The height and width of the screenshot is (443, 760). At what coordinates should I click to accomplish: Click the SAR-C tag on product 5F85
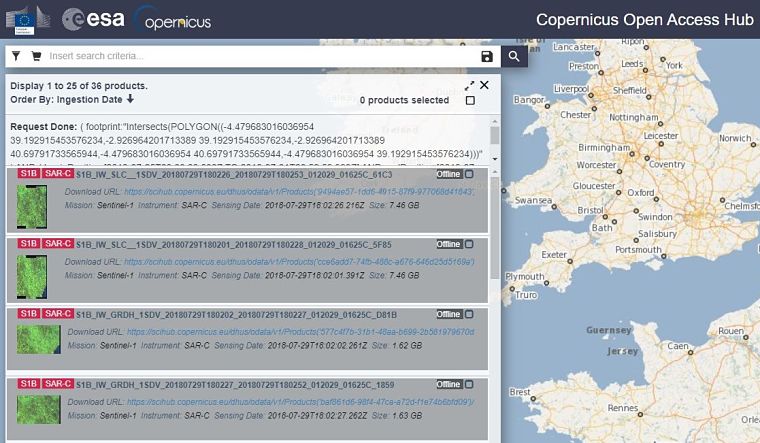58,243
